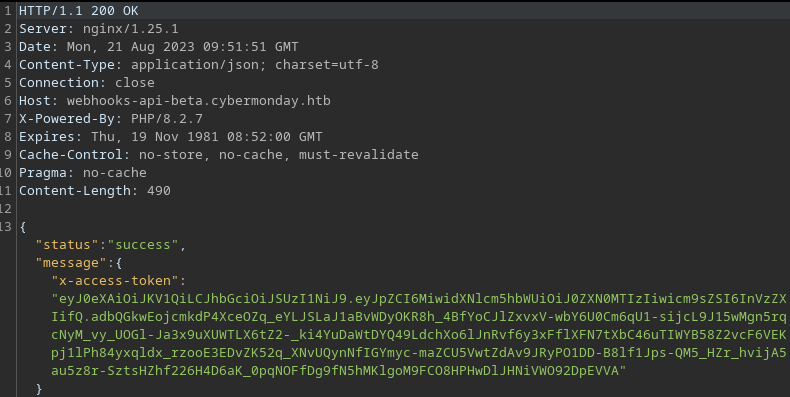Place cursor on Connection close header
Viewport: 790px width, 397px height.
click(x=87, y=83)
